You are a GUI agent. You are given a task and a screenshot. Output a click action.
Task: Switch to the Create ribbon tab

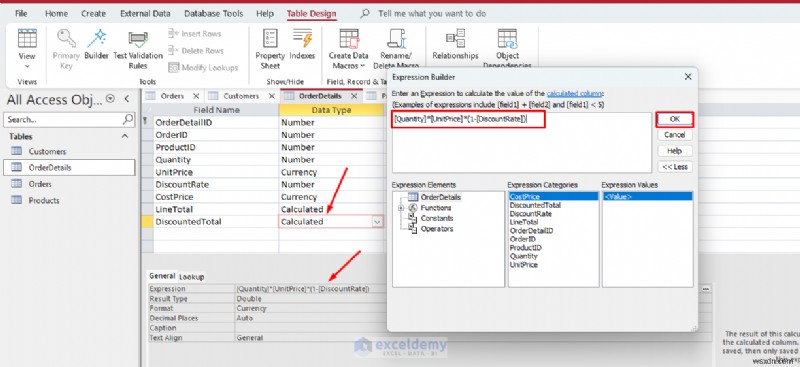[x=93, y=14]
